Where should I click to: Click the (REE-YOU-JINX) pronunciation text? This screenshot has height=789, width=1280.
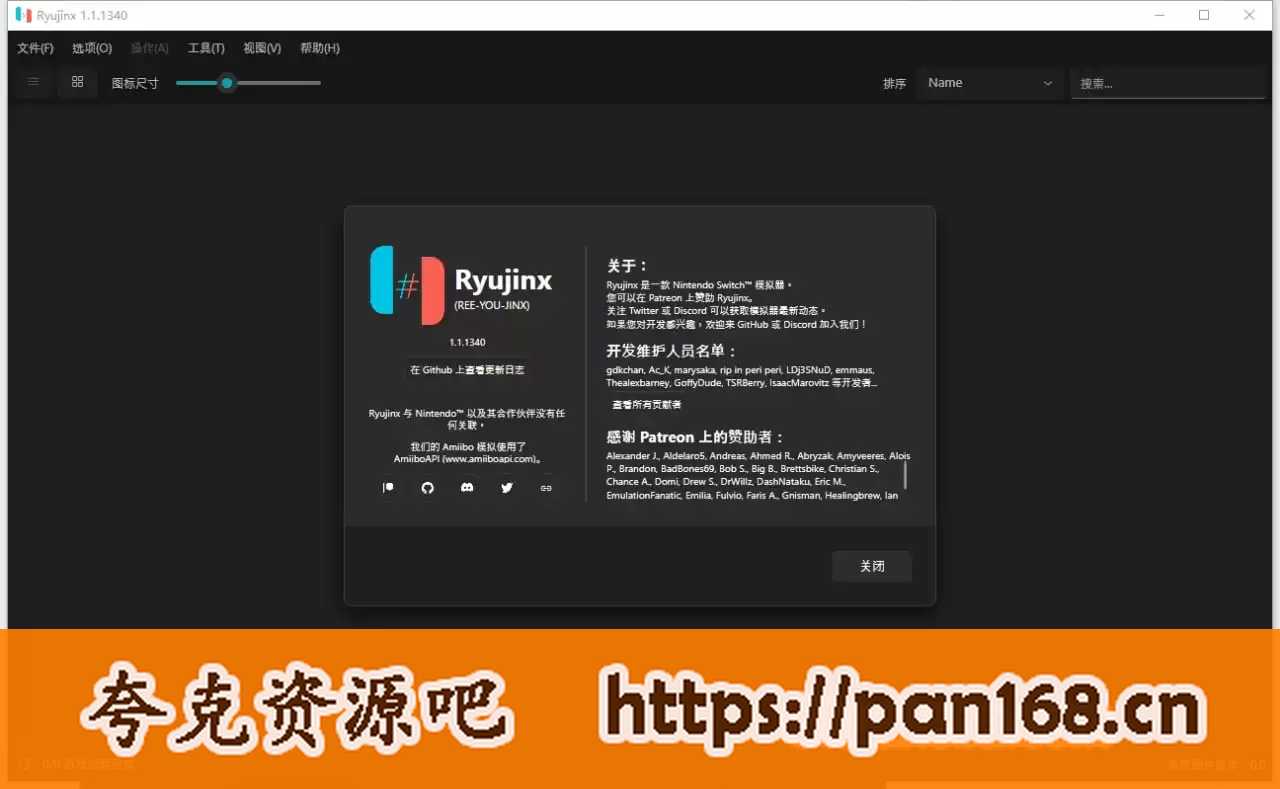[491, 305]
